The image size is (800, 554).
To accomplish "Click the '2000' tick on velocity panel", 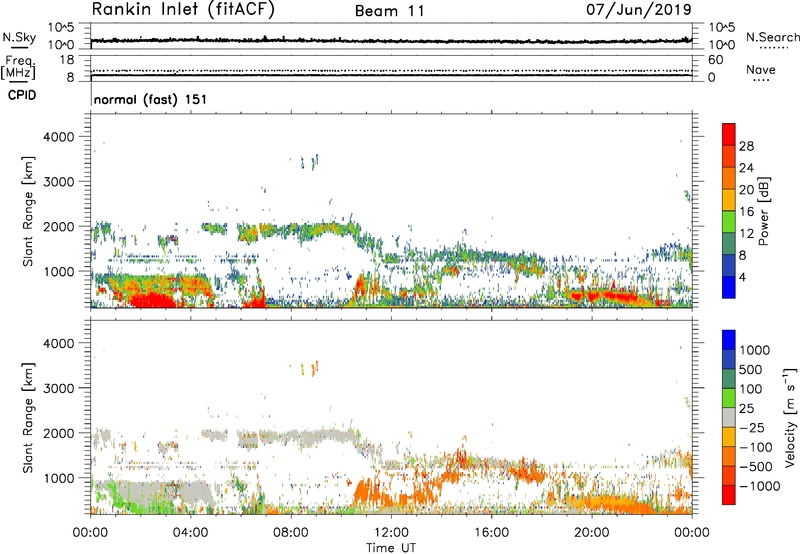I will click(58, 433).
